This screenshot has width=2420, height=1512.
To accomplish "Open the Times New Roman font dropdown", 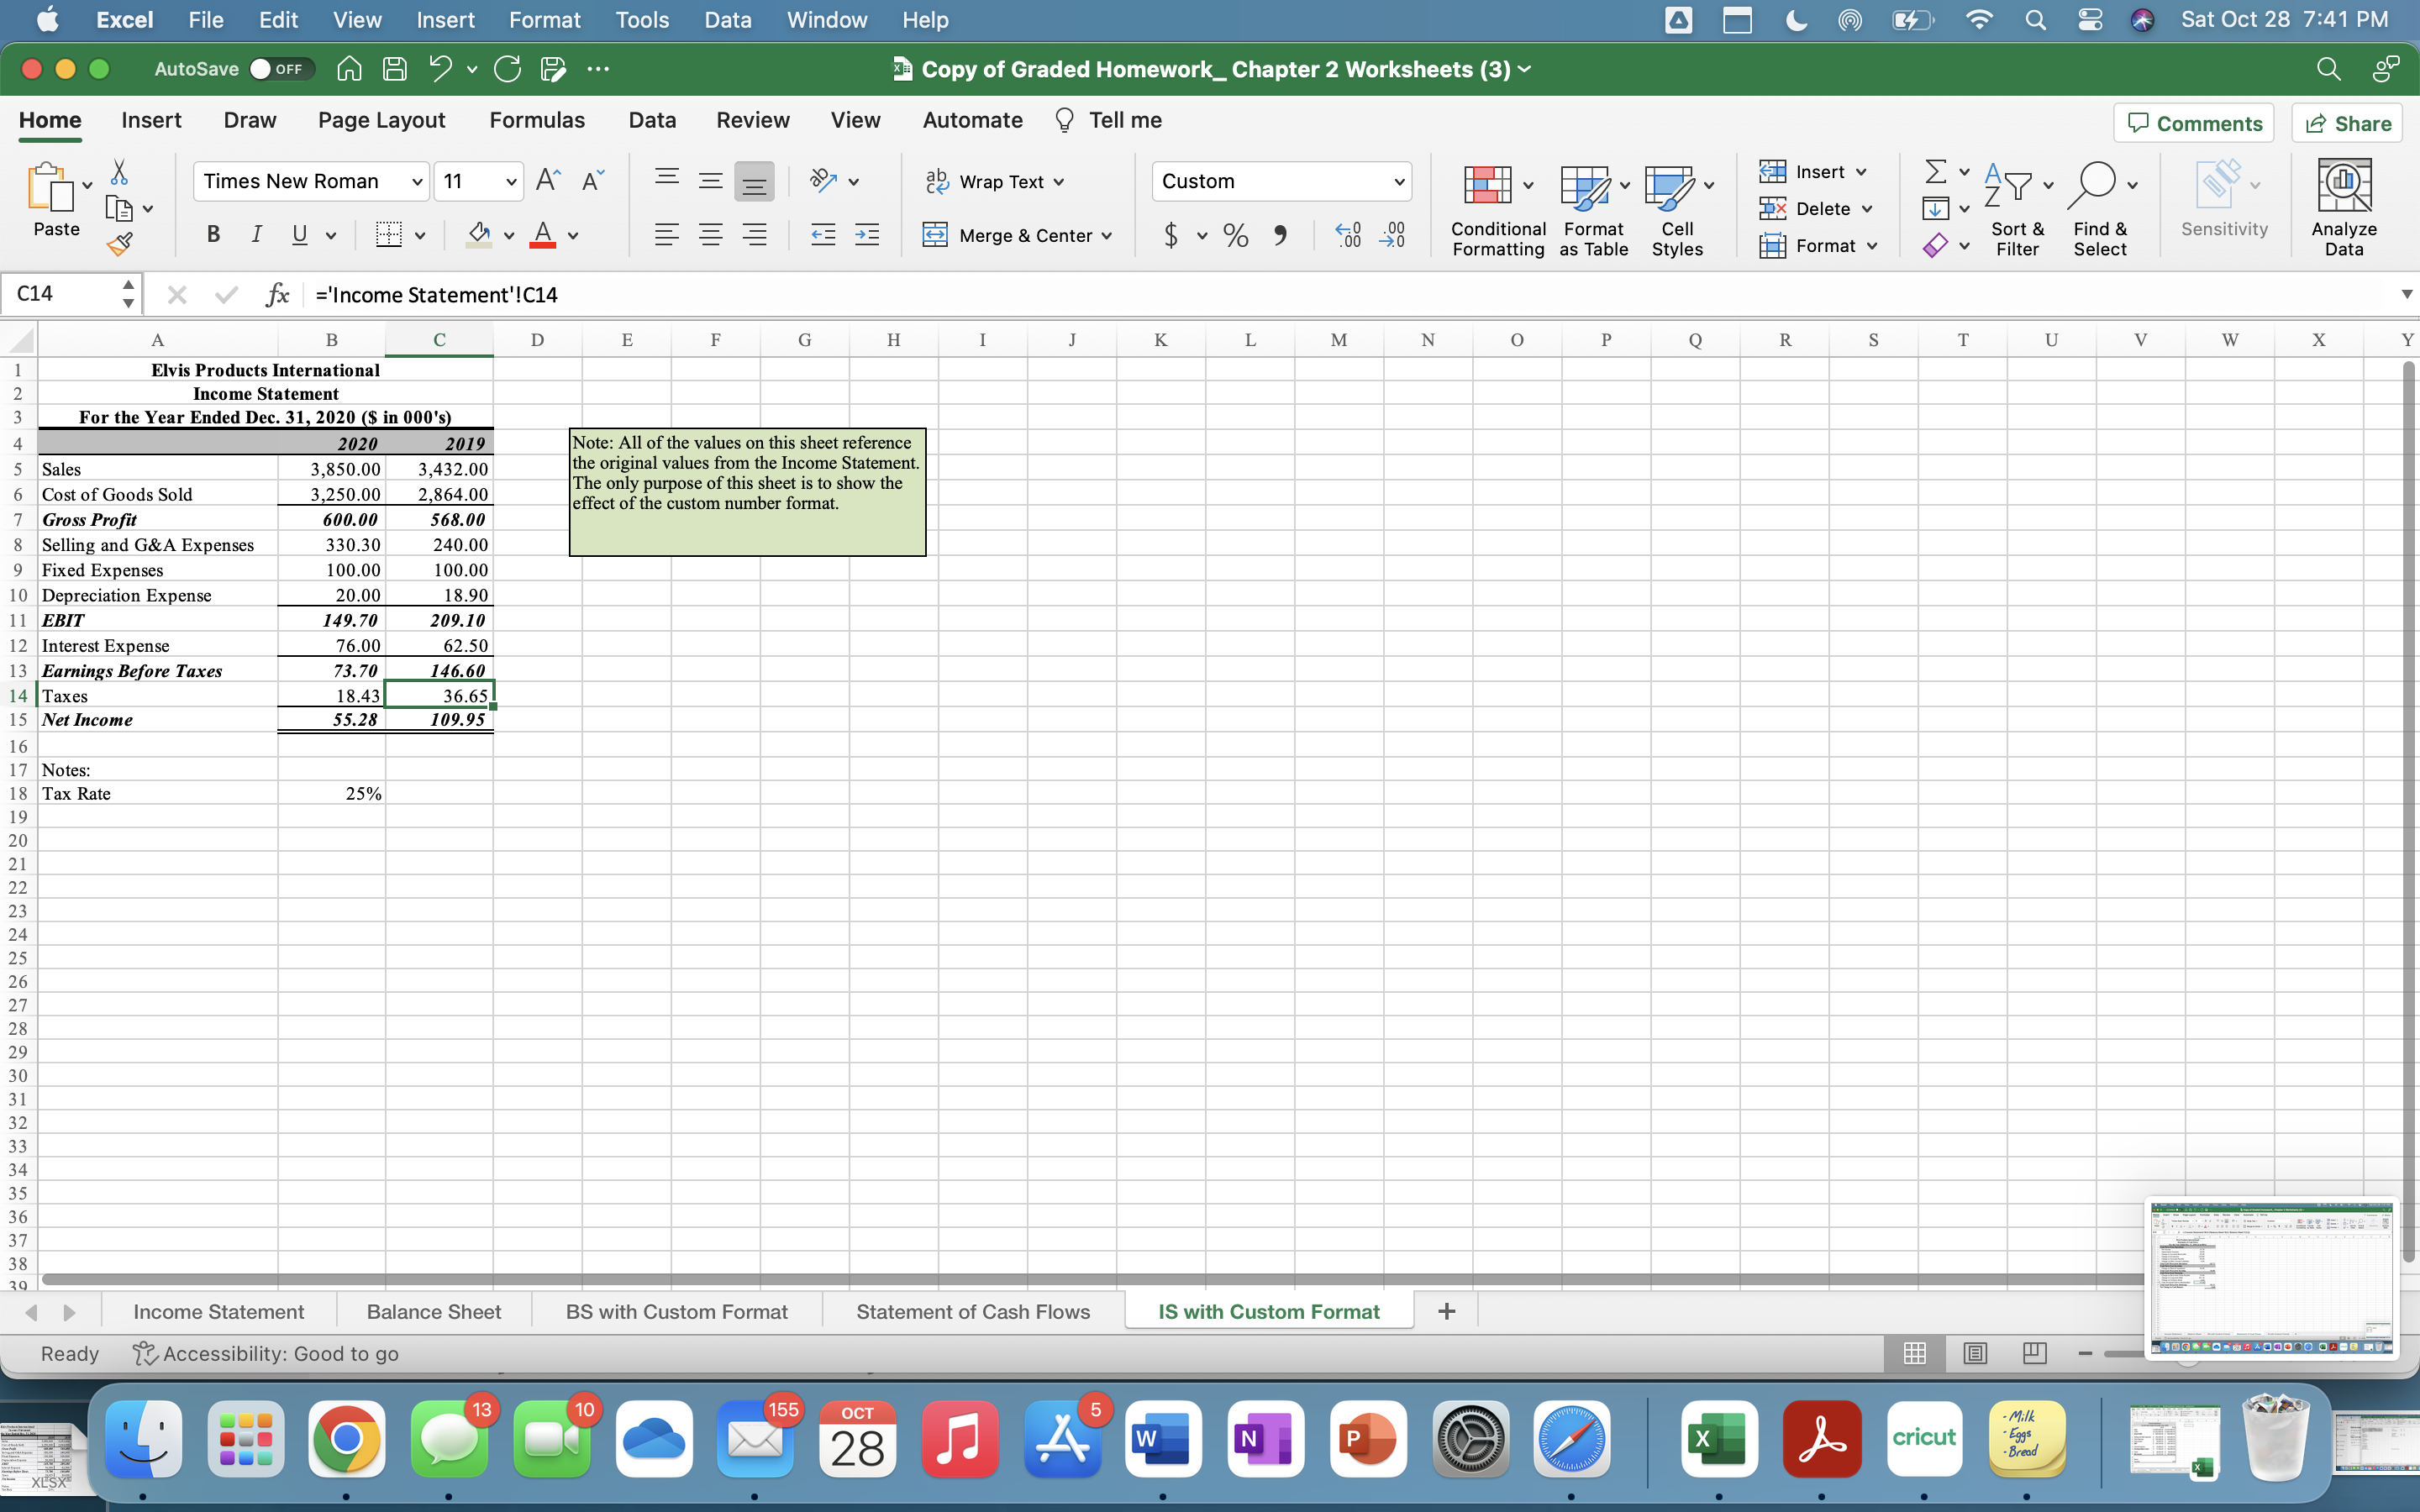I will 417,182.
